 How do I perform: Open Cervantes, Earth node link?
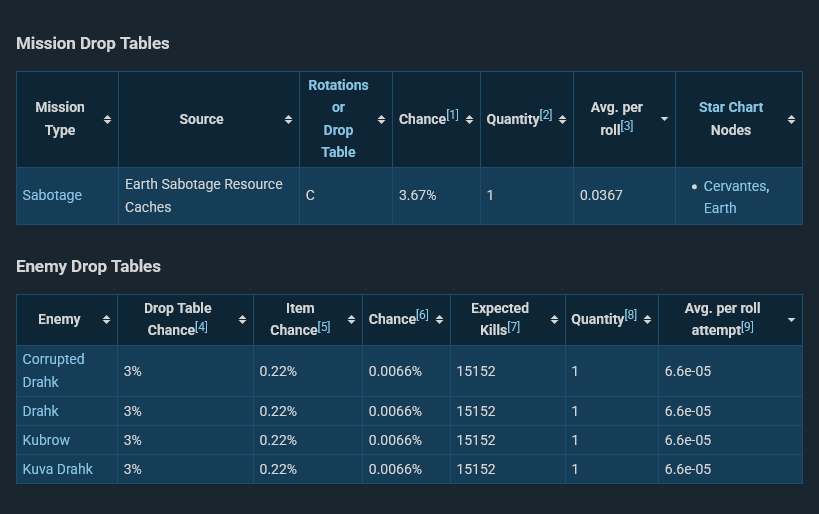pyautogui.click(x=736, y=197)
